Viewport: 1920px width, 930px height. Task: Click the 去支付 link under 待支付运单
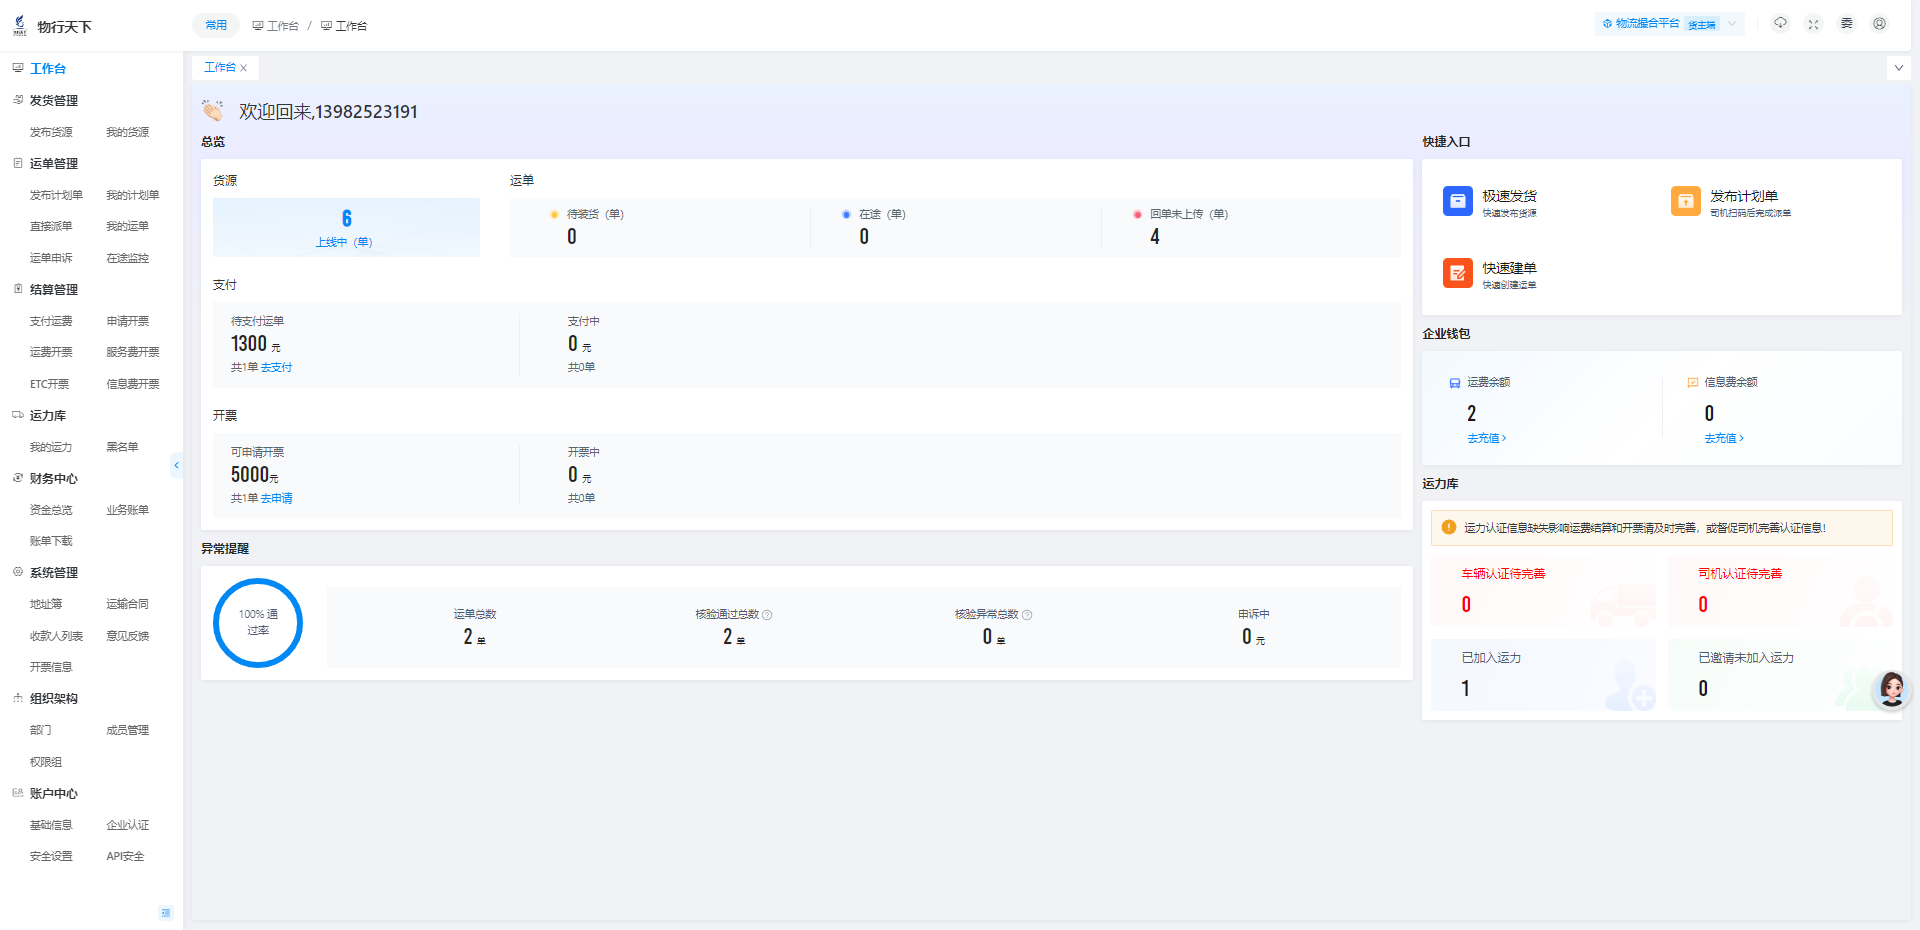277,368
